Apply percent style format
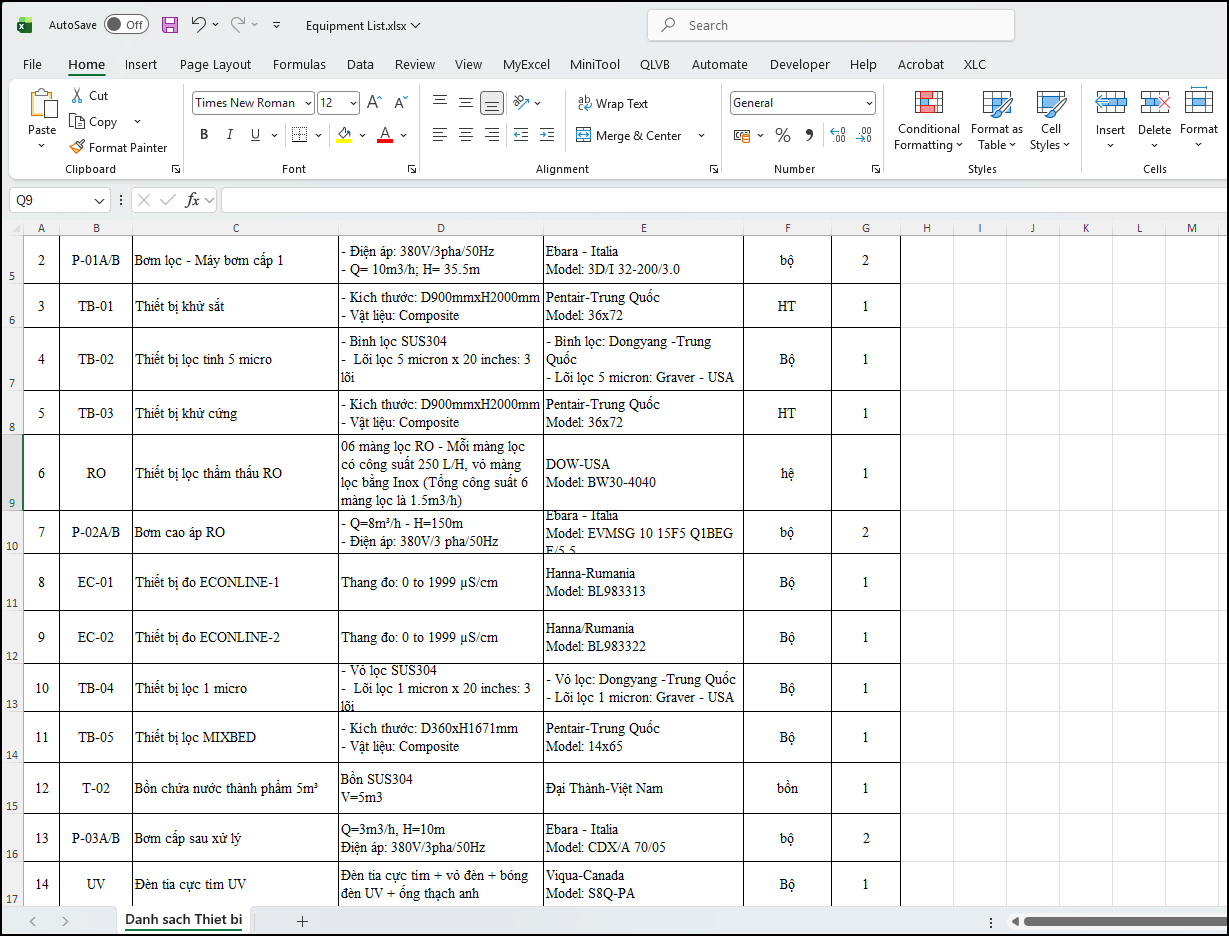This screenshot has width=1229, height=936. coord(783,135)
